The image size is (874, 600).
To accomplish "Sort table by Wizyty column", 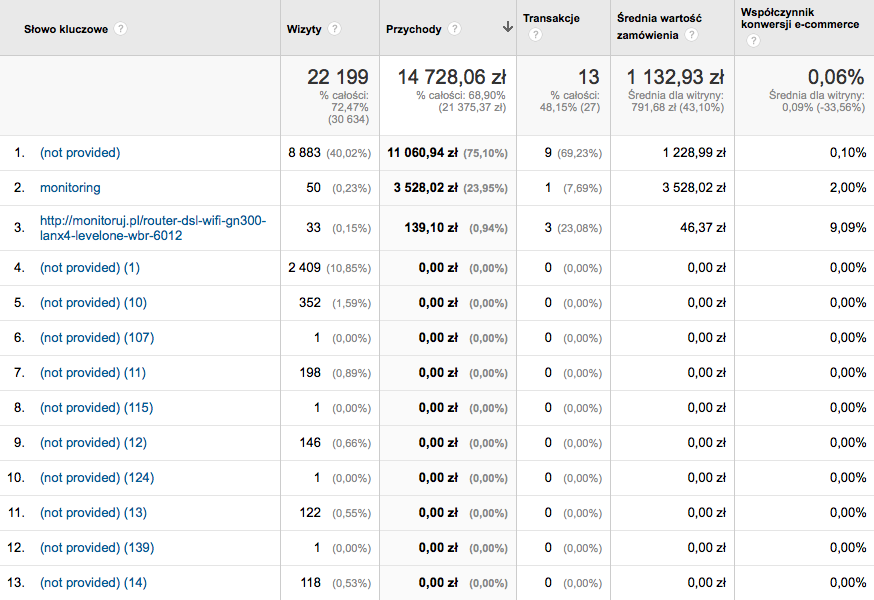I will click(304, 29).
